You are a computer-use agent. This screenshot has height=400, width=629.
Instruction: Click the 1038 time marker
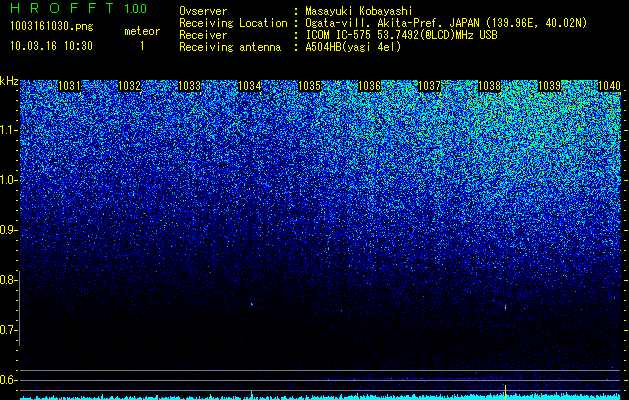pyautogui.click(x=490, y=86)
